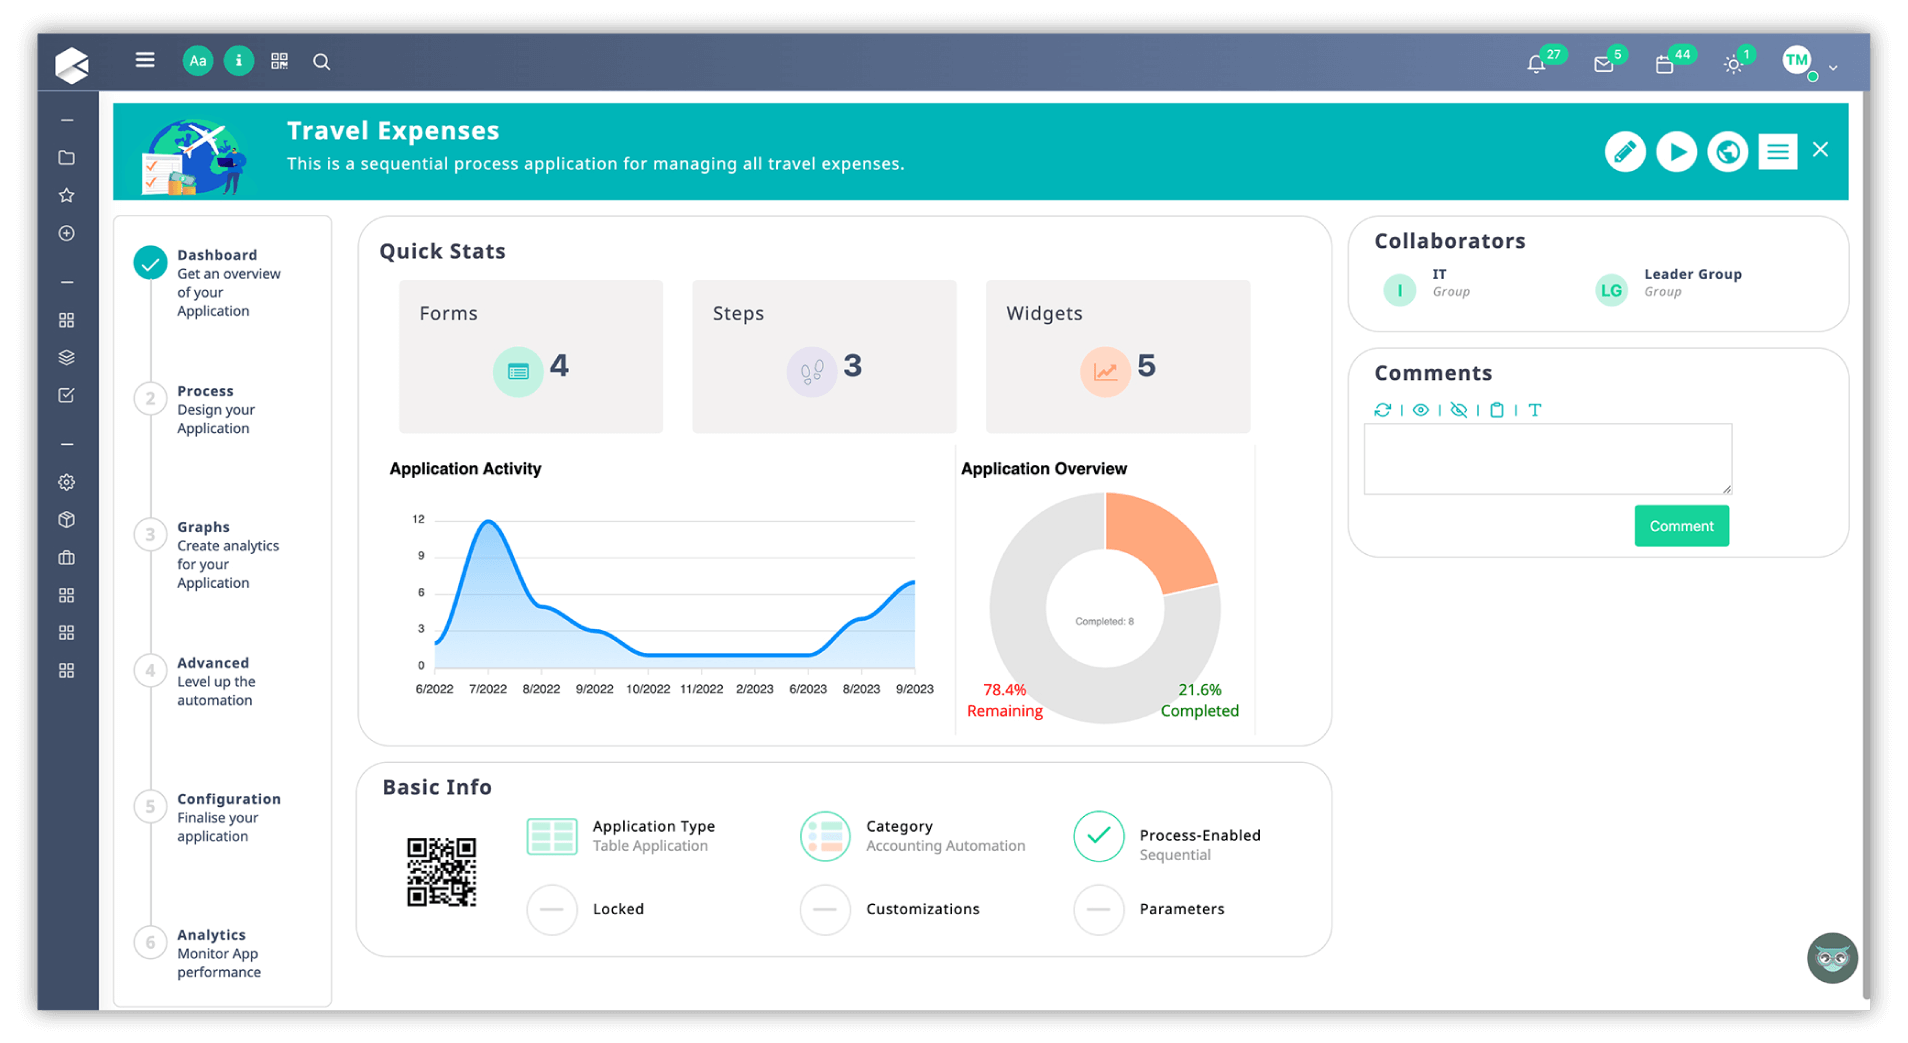Screen dimensions: 1908x1043
Task: Click the app logo in top-left
Action: 71,64
